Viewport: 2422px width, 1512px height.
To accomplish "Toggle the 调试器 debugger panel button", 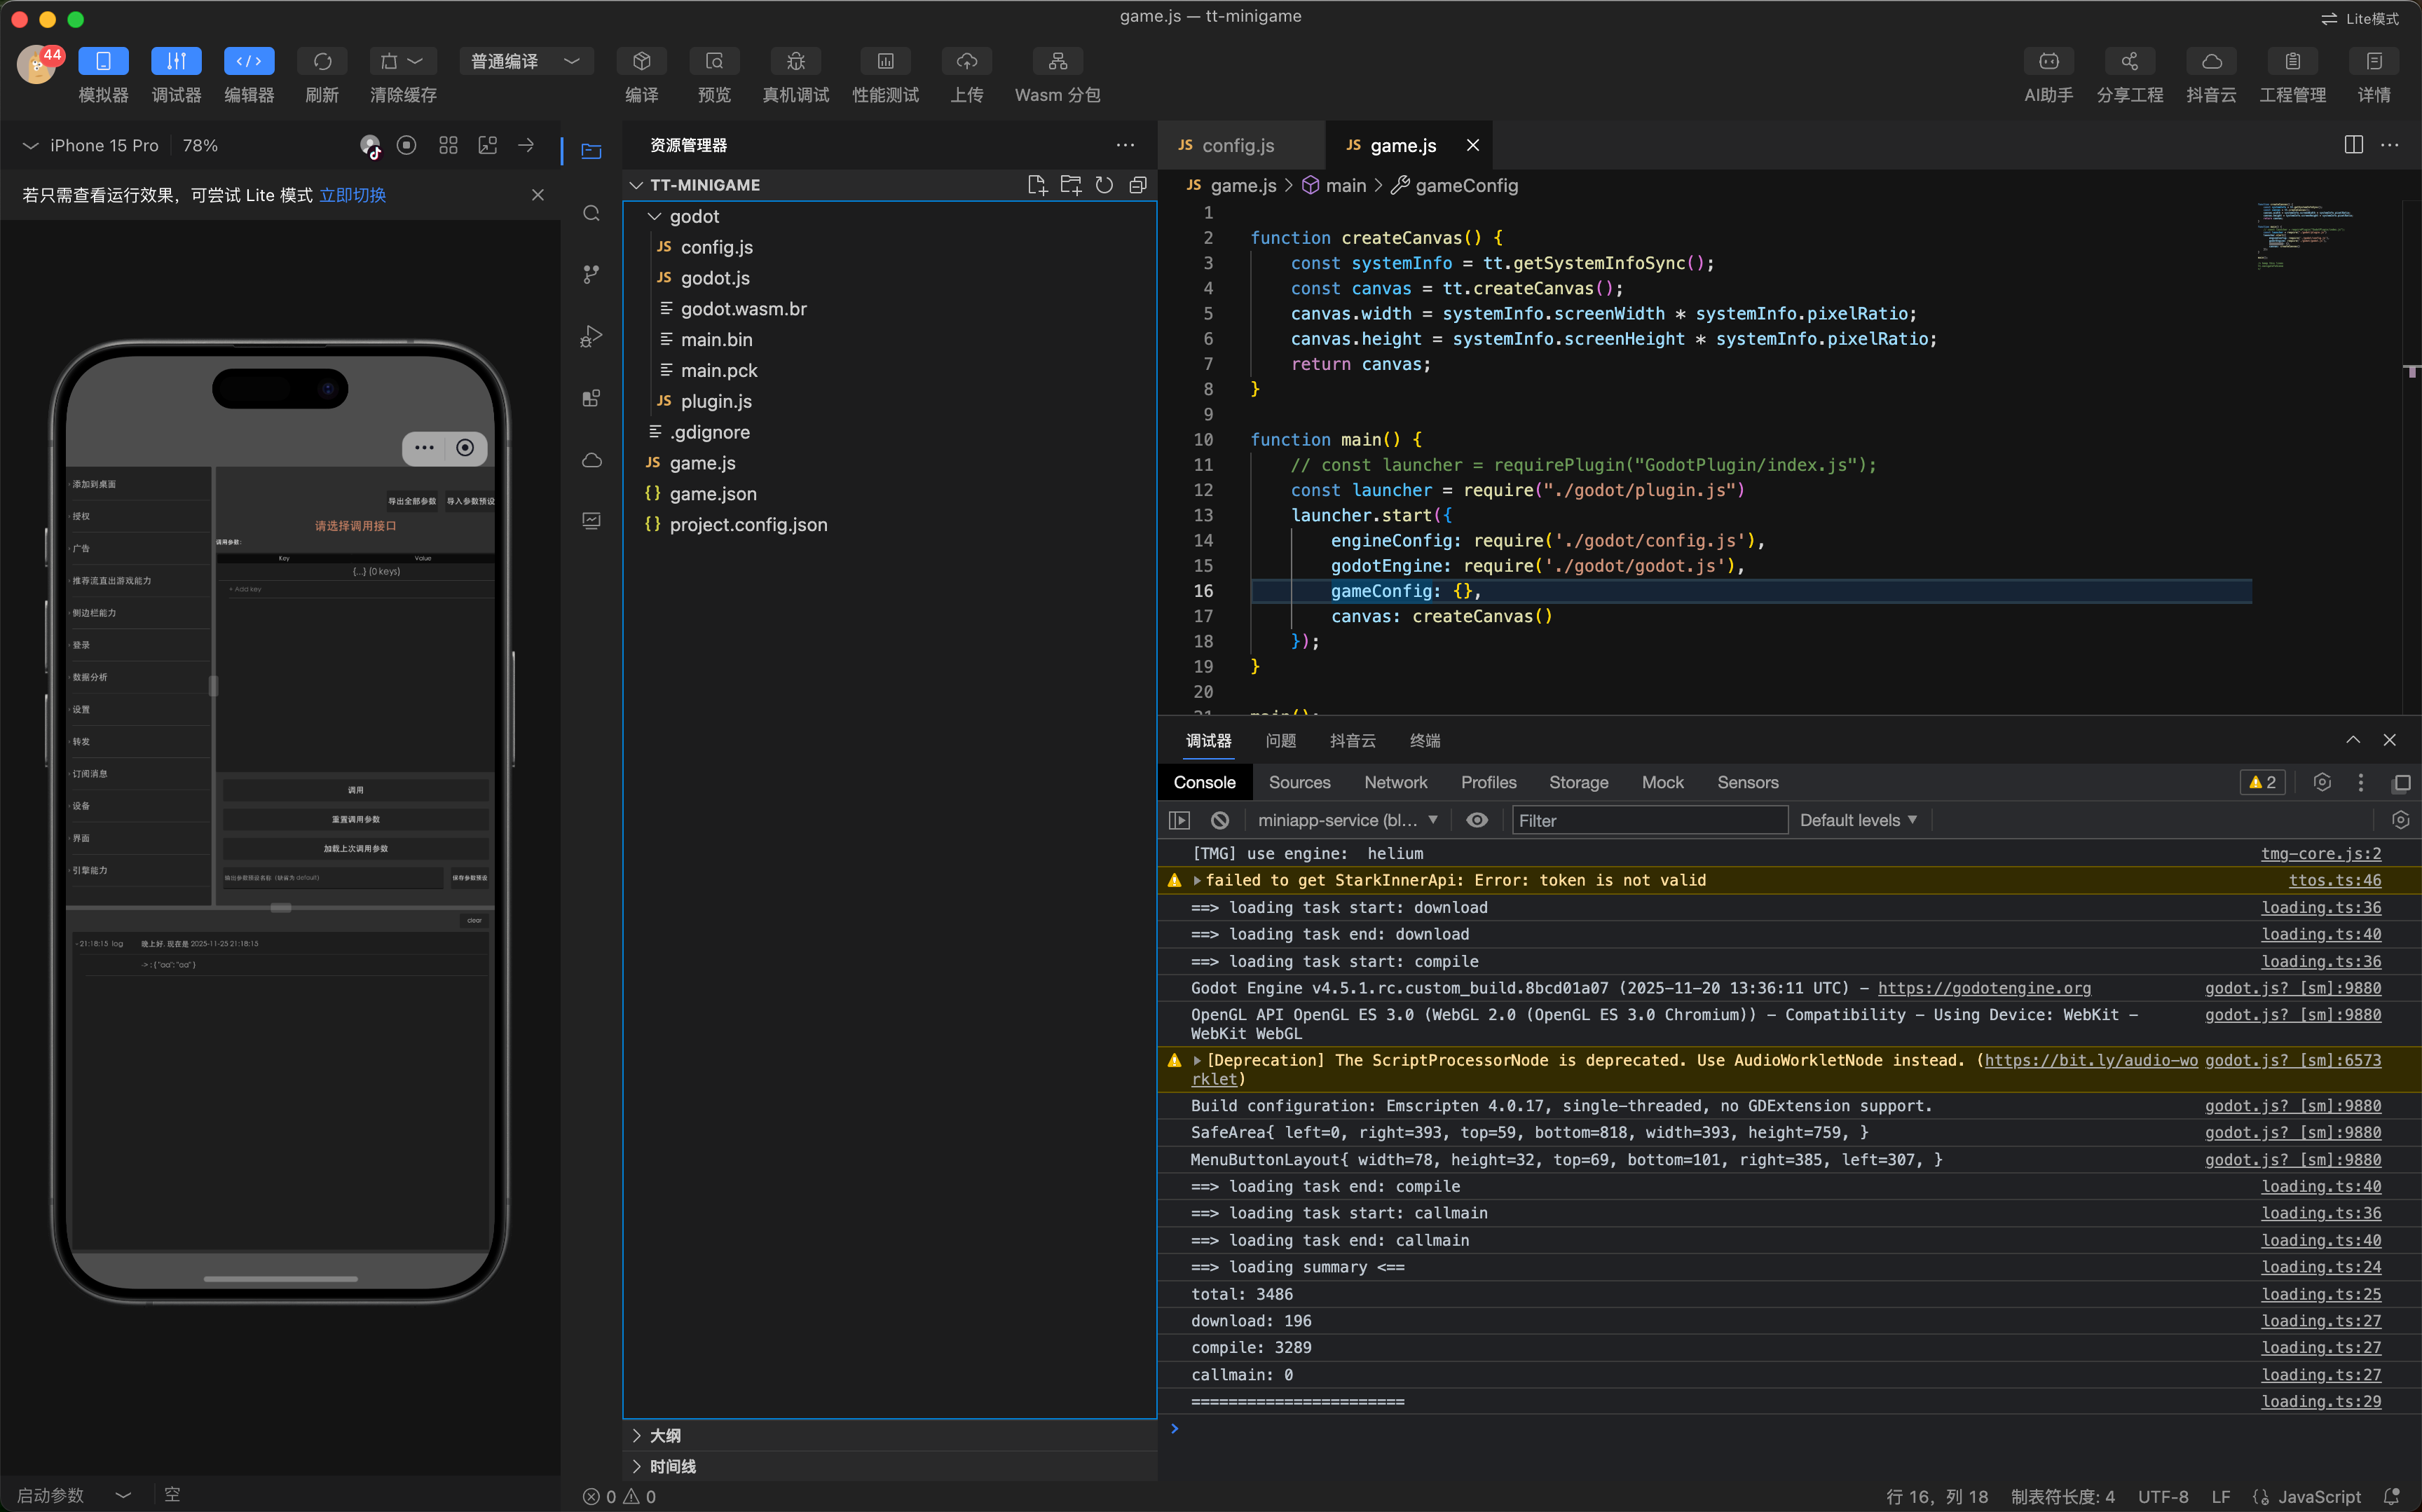I will 176,61.
